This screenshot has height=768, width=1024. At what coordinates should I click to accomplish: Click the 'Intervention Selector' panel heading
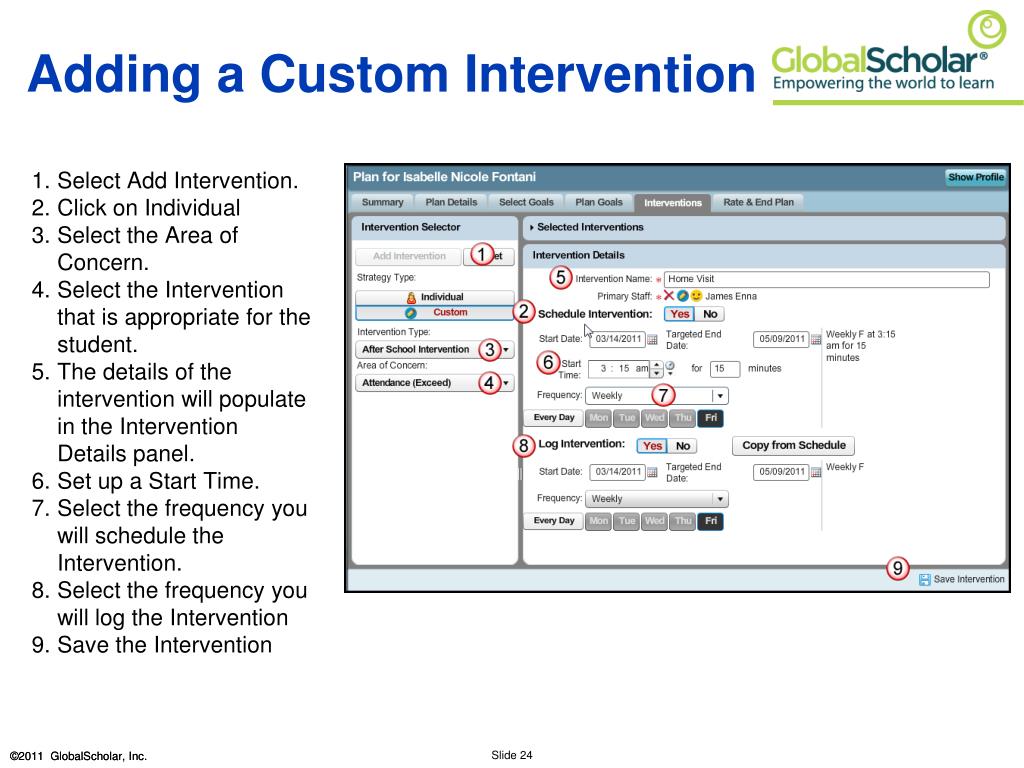(x=411, y=227)
